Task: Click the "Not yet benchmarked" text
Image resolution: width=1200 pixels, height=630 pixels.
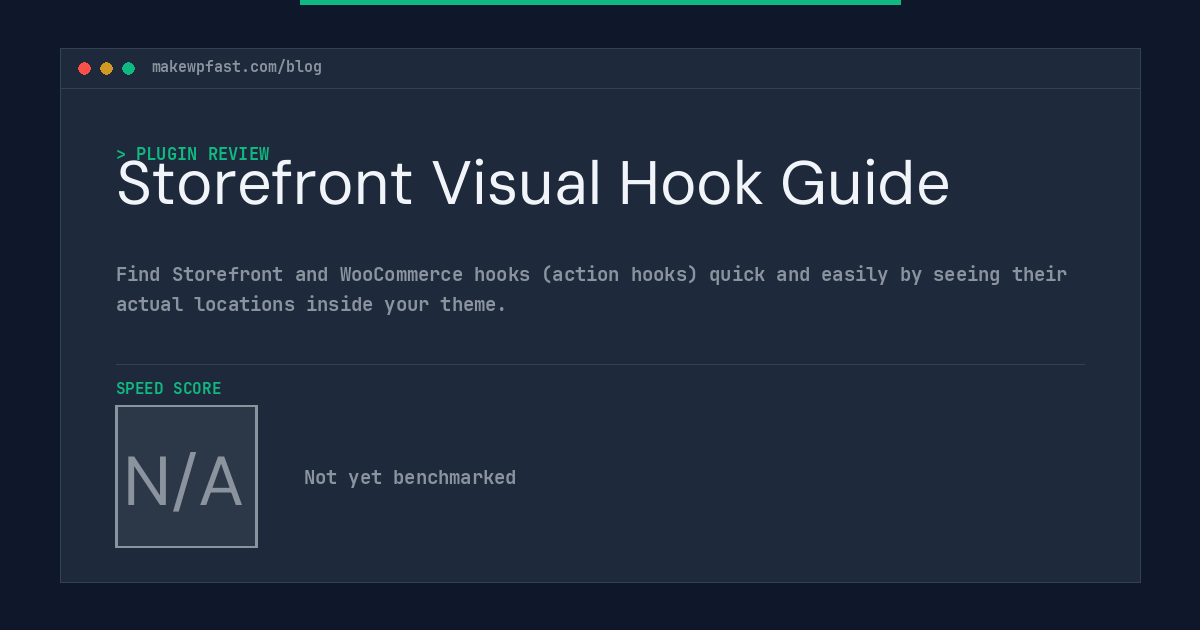Action: 410,477
